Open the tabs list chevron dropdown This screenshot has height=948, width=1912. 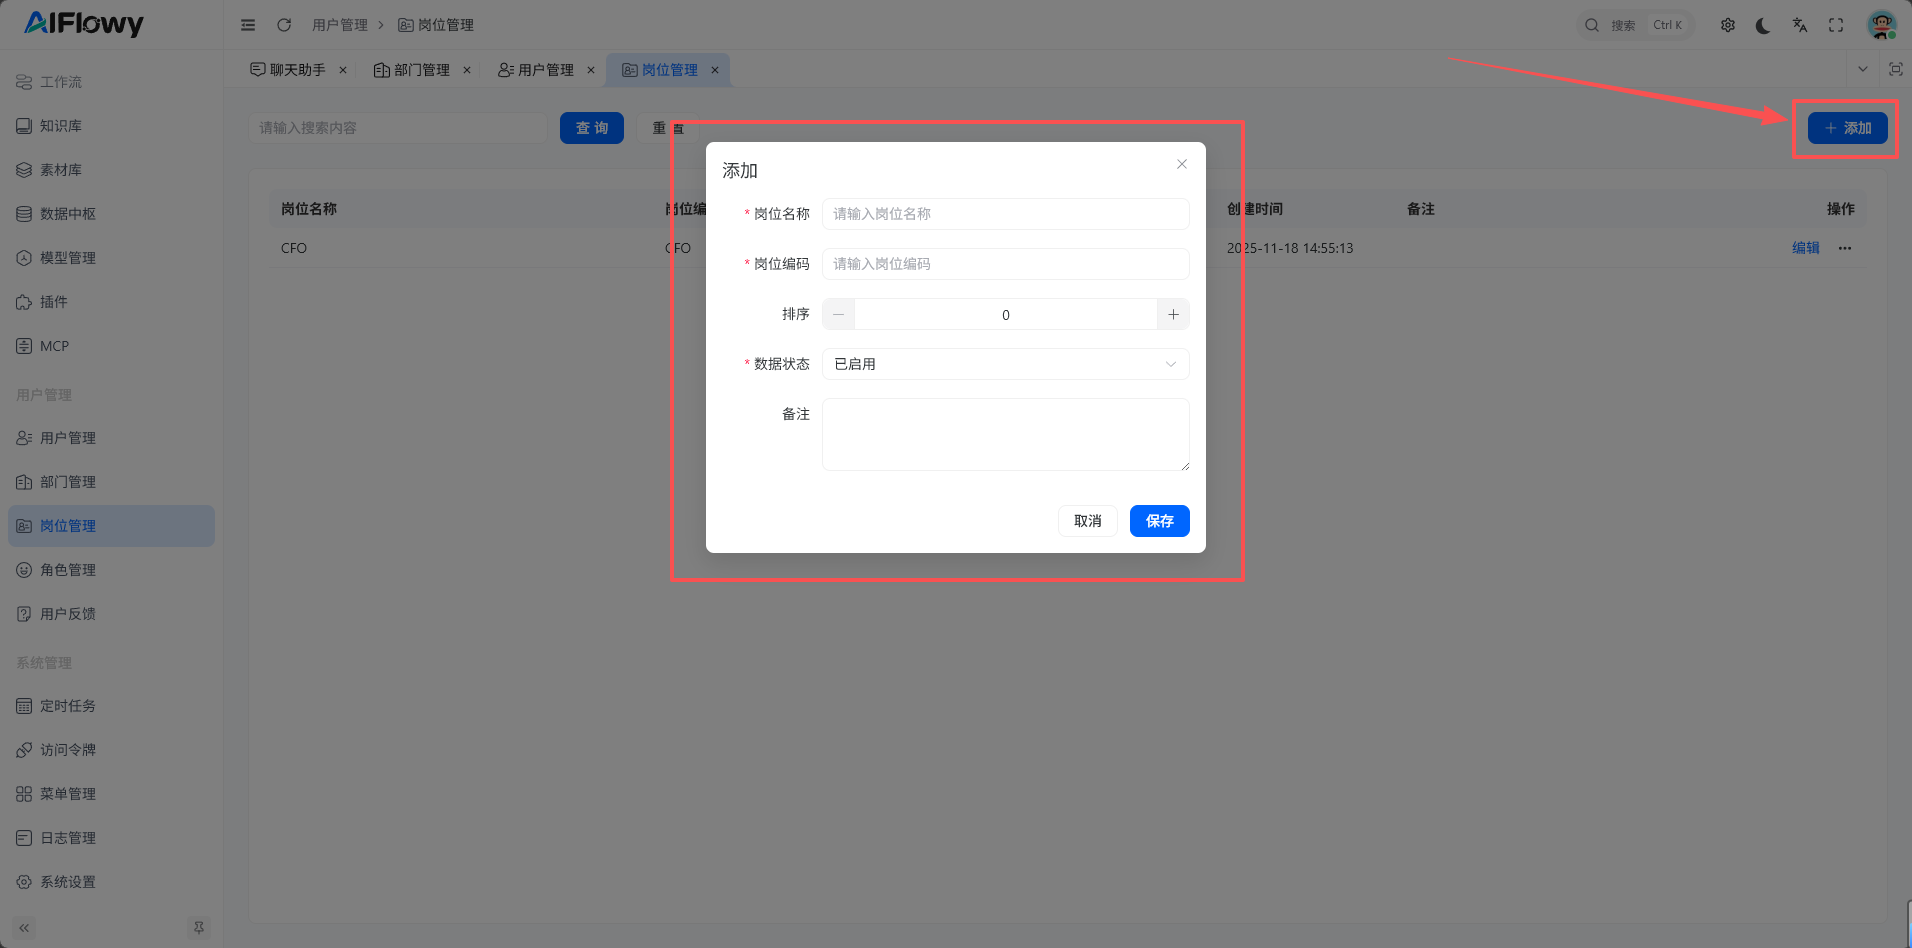pos(1862,69)
